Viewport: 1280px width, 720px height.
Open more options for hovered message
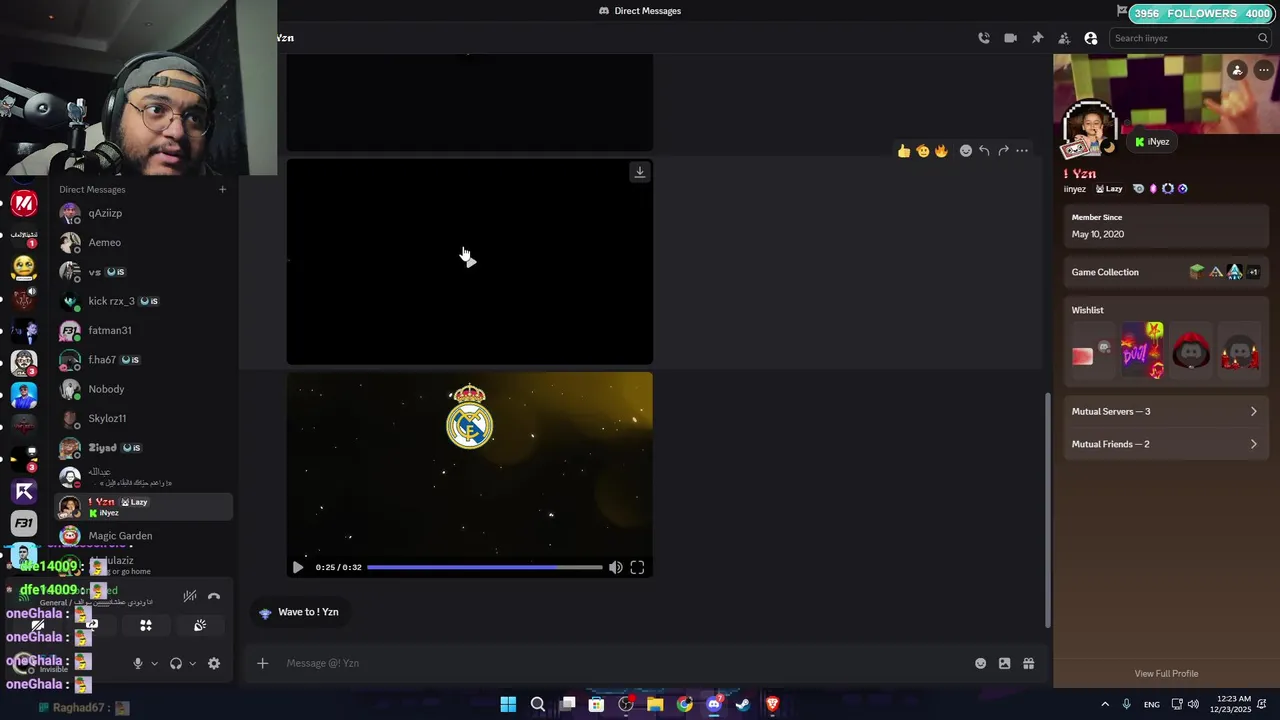pyautogui.click(x=1022, y=151)
